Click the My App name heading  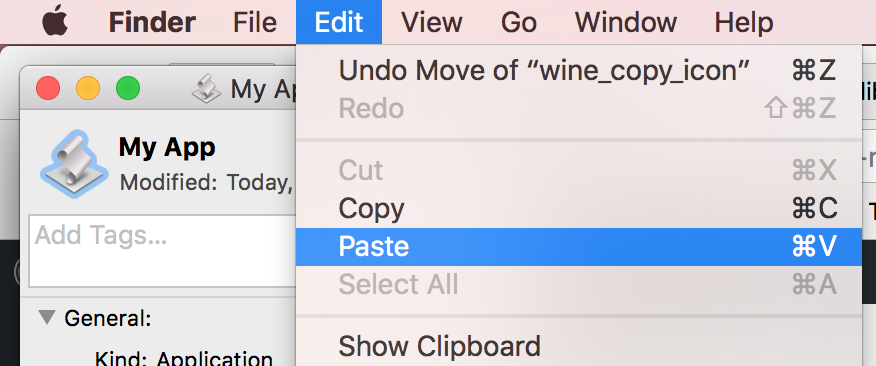(x=167, y=148)
